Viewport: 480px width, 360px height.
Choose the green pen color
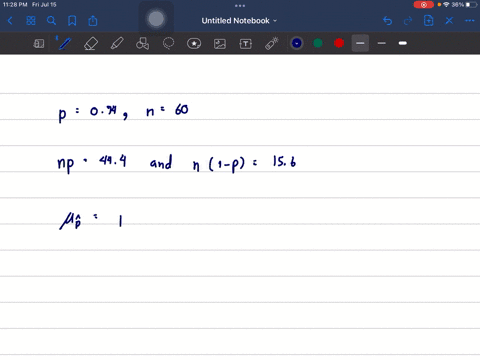[x=318, y=43]
